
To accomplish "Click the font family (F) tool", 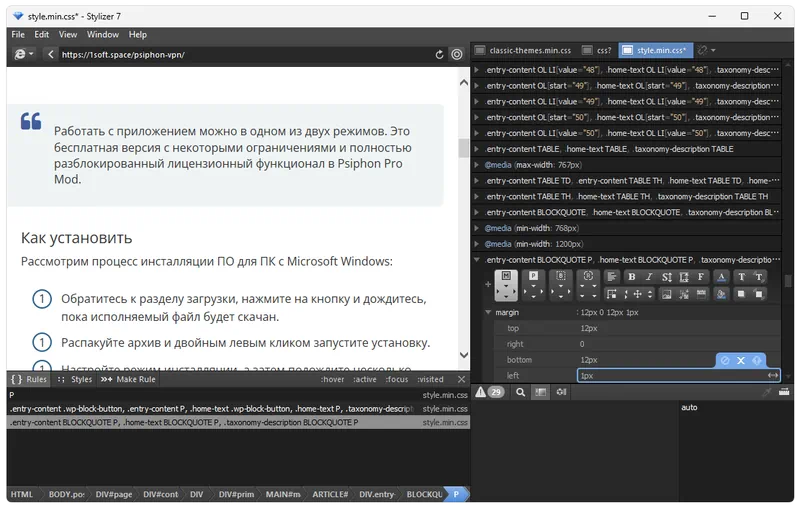I will pos(701,277).
